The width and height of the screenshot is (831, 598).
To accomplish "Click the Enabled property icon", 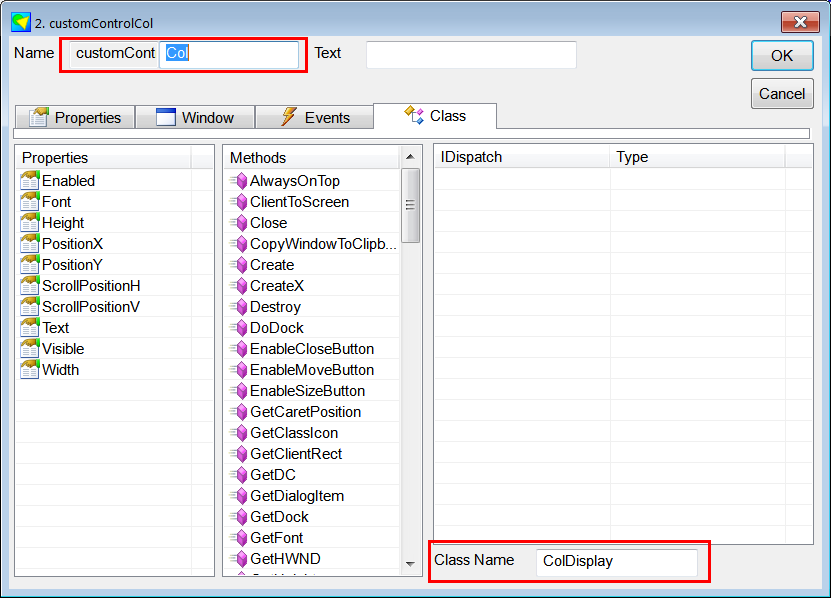I will click(x=30, y=181).
